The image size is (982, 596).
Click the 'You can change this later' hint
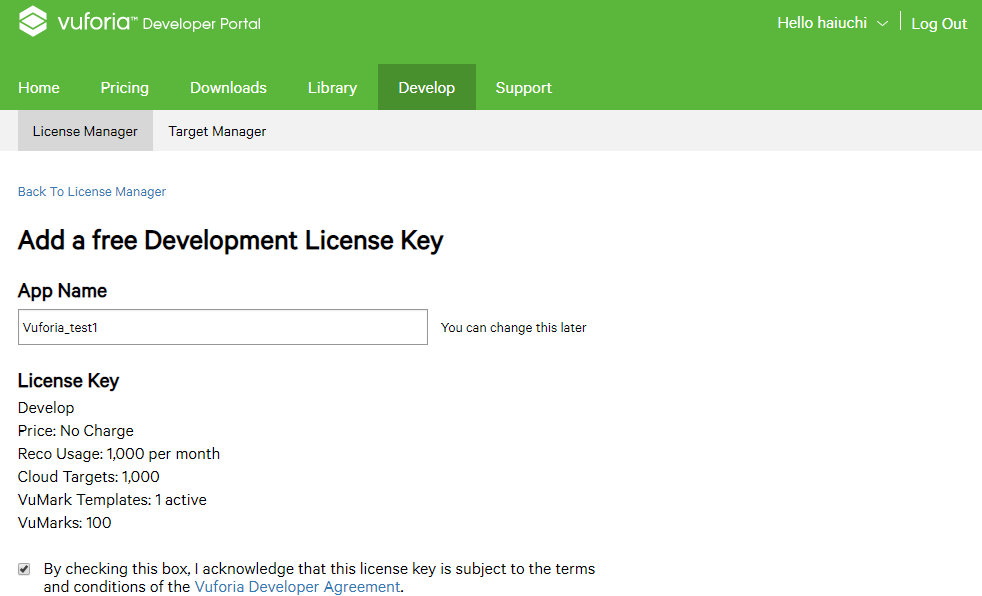click(x=514, y=327)
